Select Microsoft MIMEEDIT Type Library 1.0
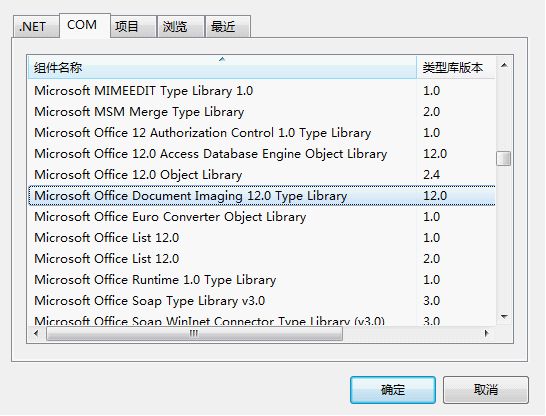Image resolution: width=546 pixels, height=416 pixels. [x=262, y=91]
